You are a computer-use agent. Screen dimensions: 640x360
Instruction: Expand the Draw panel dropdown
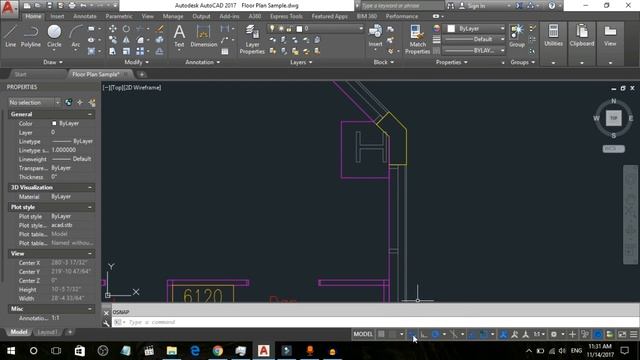click(53, 62)
